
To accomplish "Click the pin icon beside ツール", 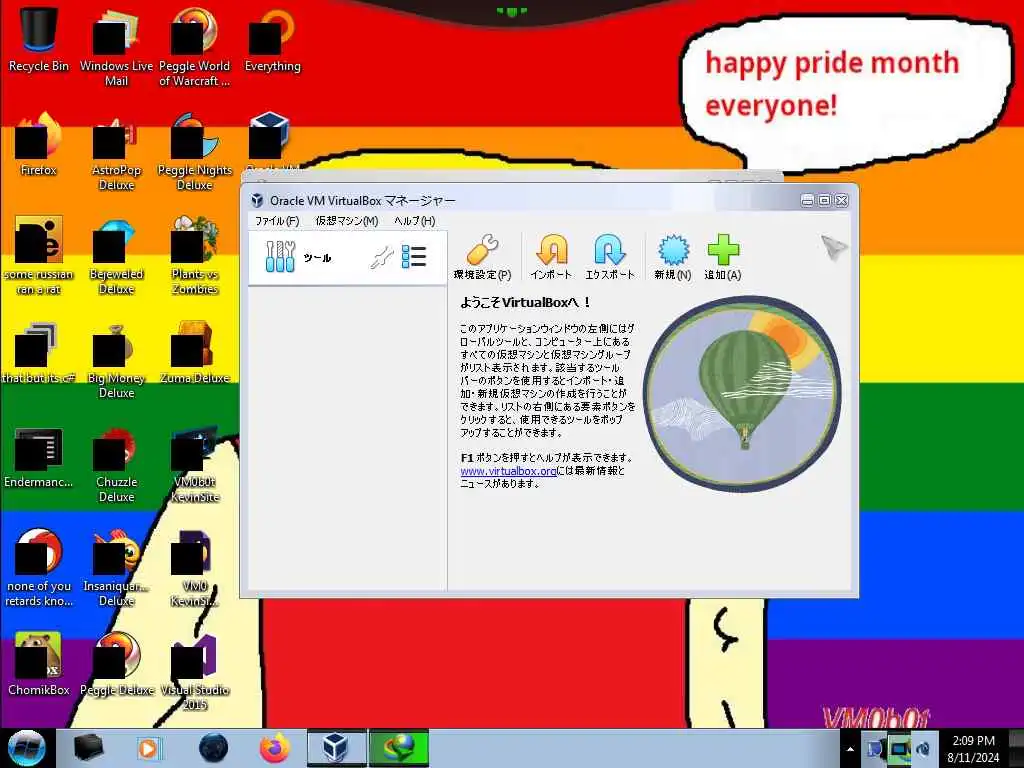I will [381, 258].
